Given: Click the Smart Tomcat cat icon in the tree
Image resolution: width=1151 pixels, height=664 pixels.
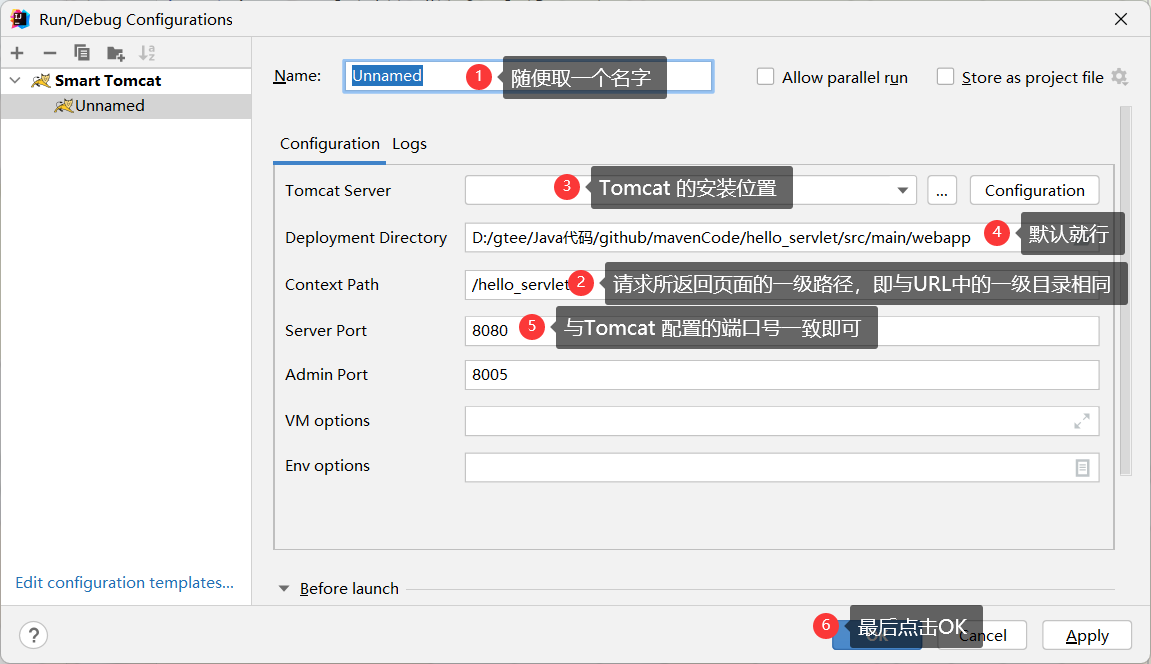Looking at the screenshot, I should 40,81.
